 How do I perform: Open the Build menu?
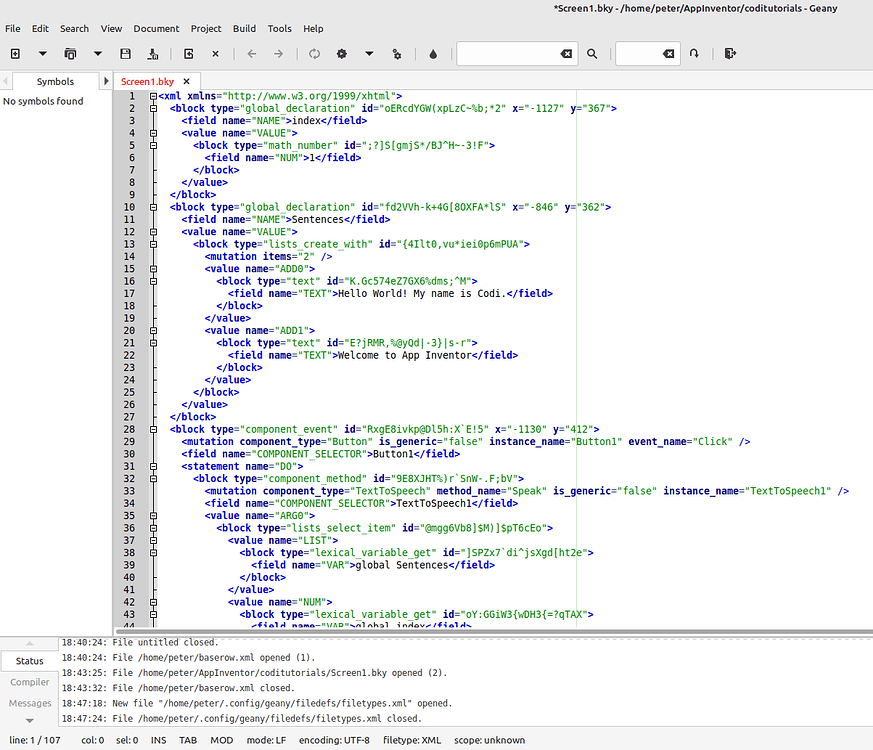tap(244, 28)
